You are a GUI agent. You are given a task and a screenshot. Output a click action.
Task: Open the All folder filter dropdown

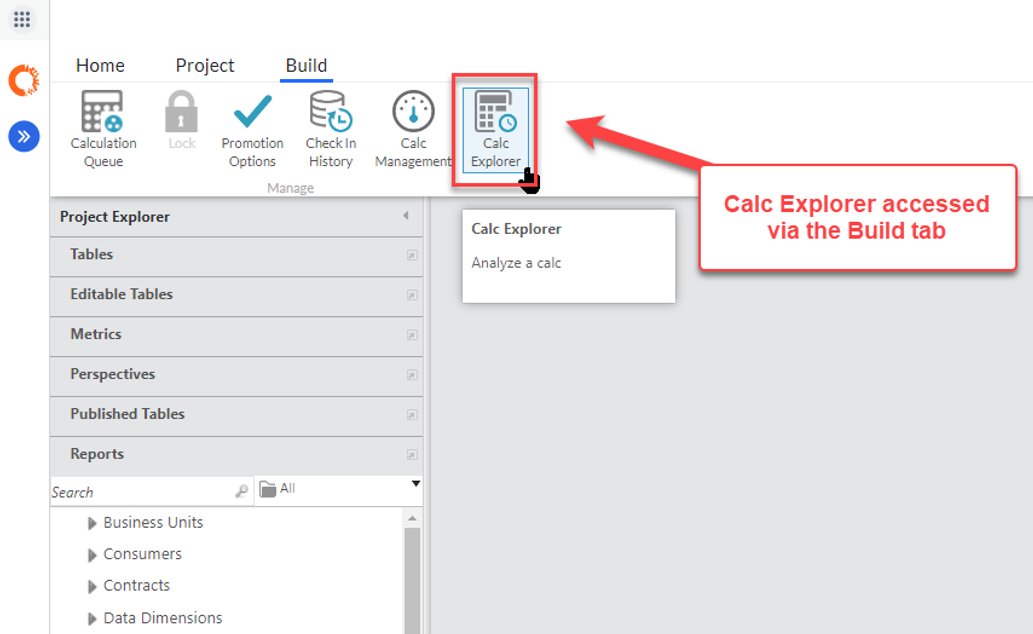(x=416, y=485)
